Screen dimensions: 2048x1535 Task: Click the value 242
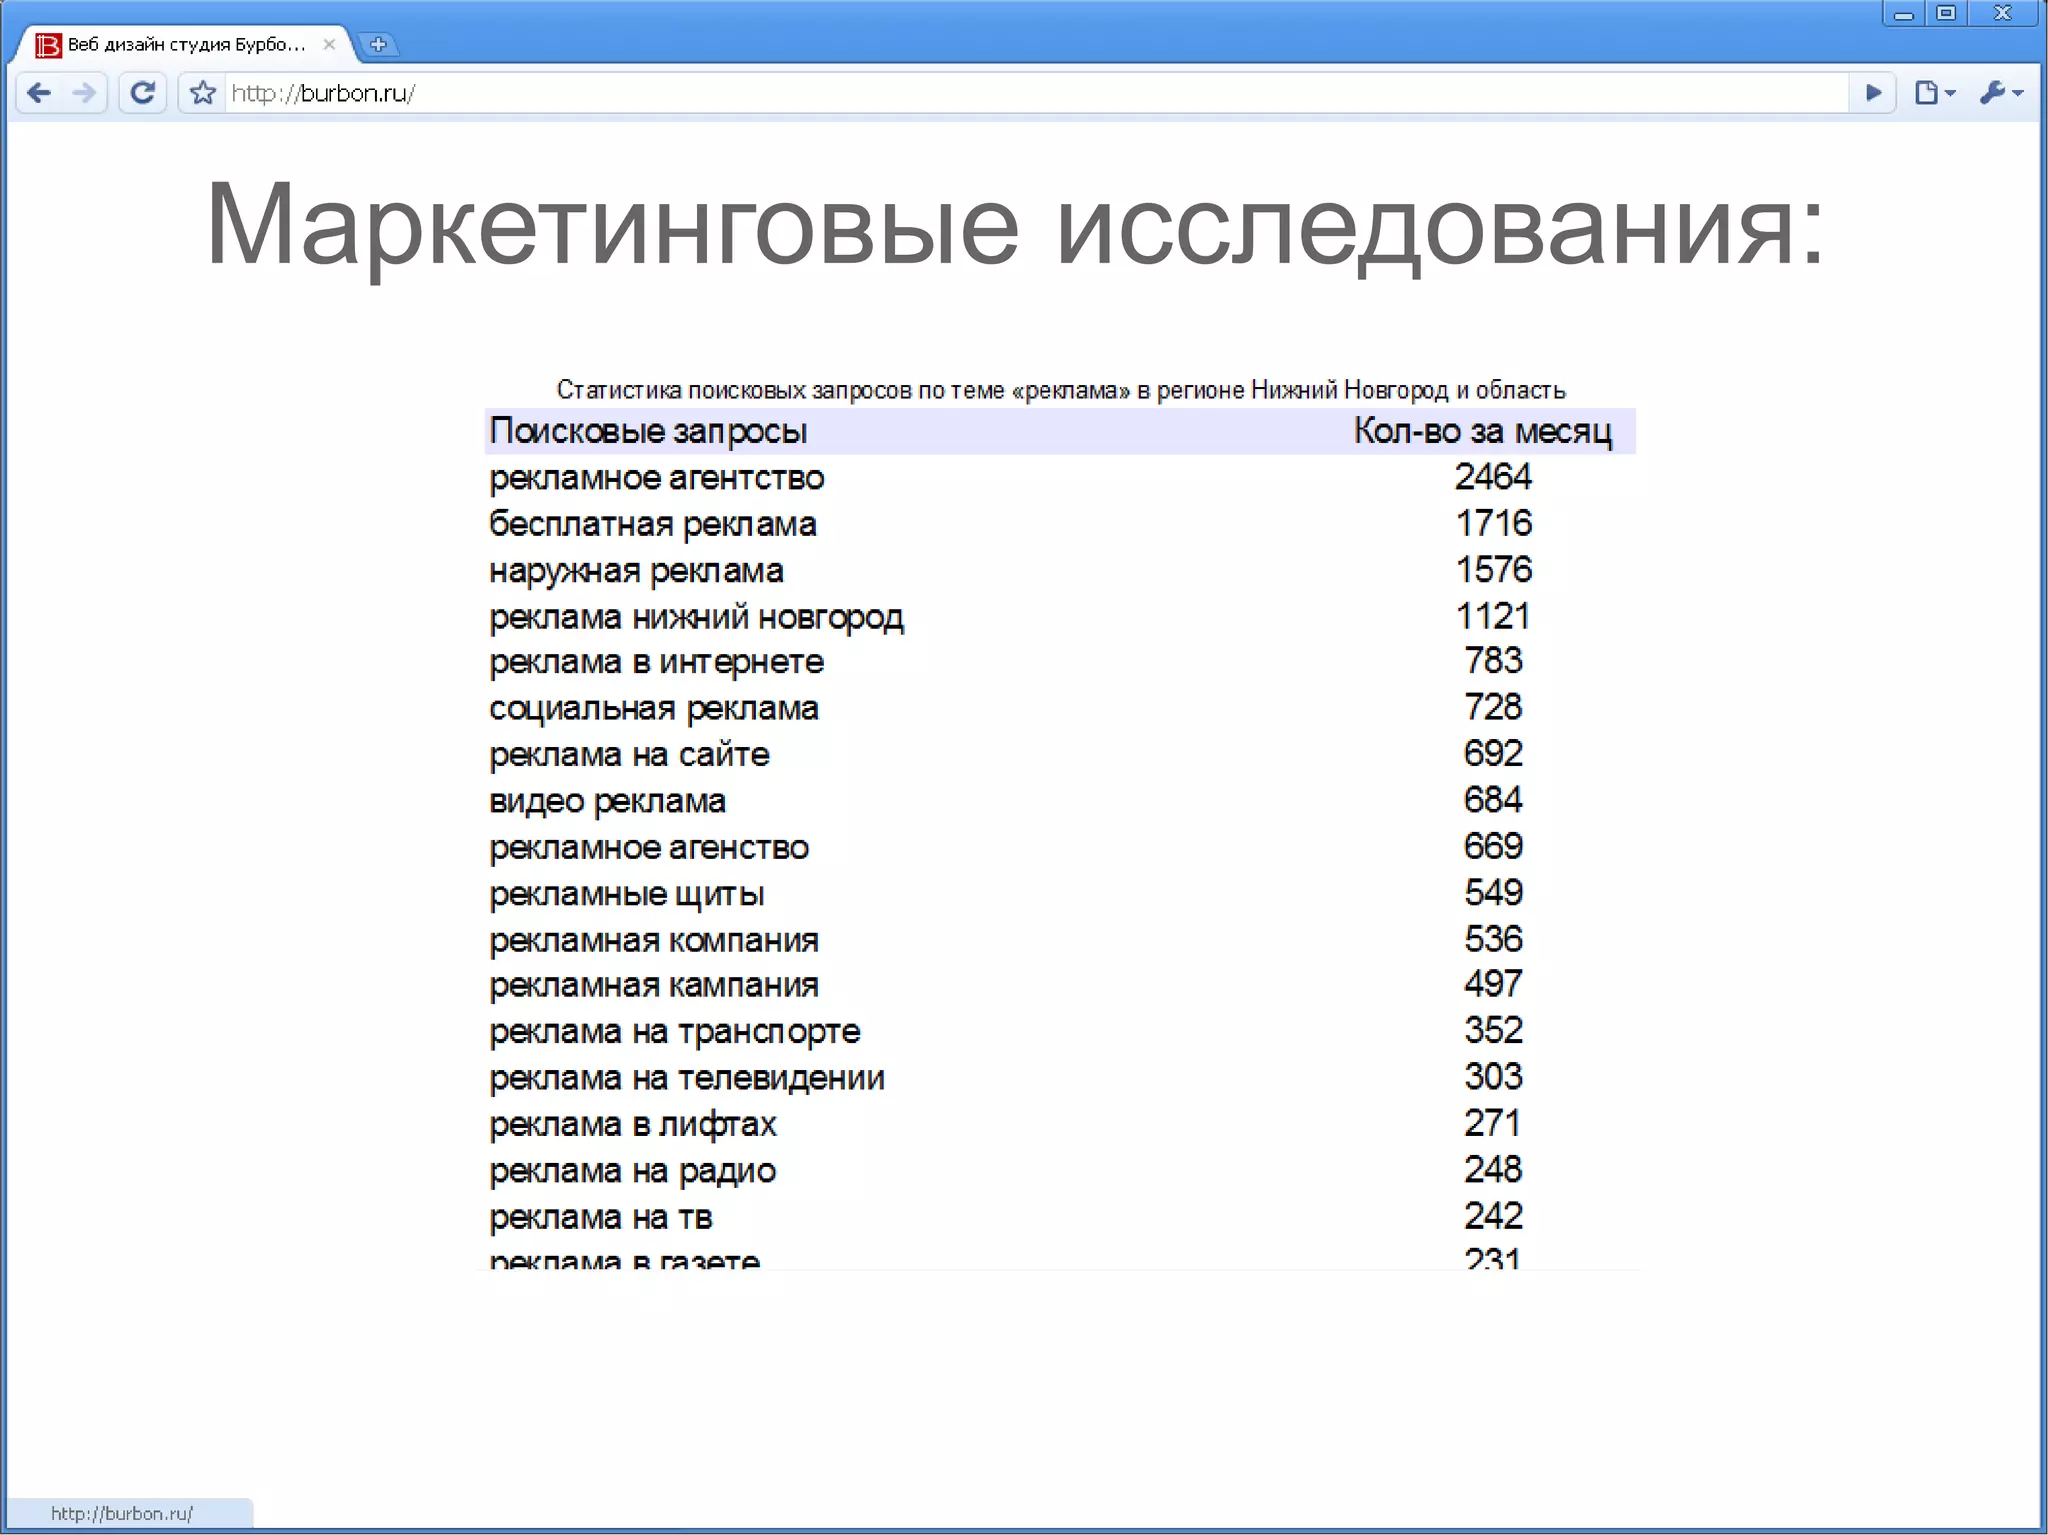click(x=1493, y=1215)
